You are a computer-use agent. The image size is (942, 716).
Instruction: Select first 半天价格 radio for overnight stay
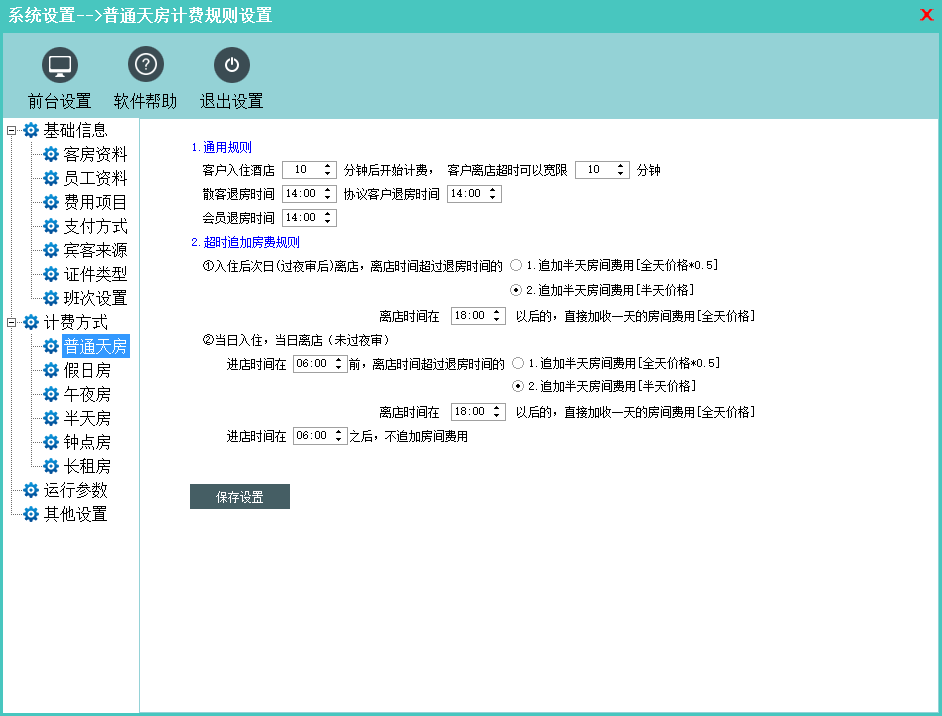(516, 290)
